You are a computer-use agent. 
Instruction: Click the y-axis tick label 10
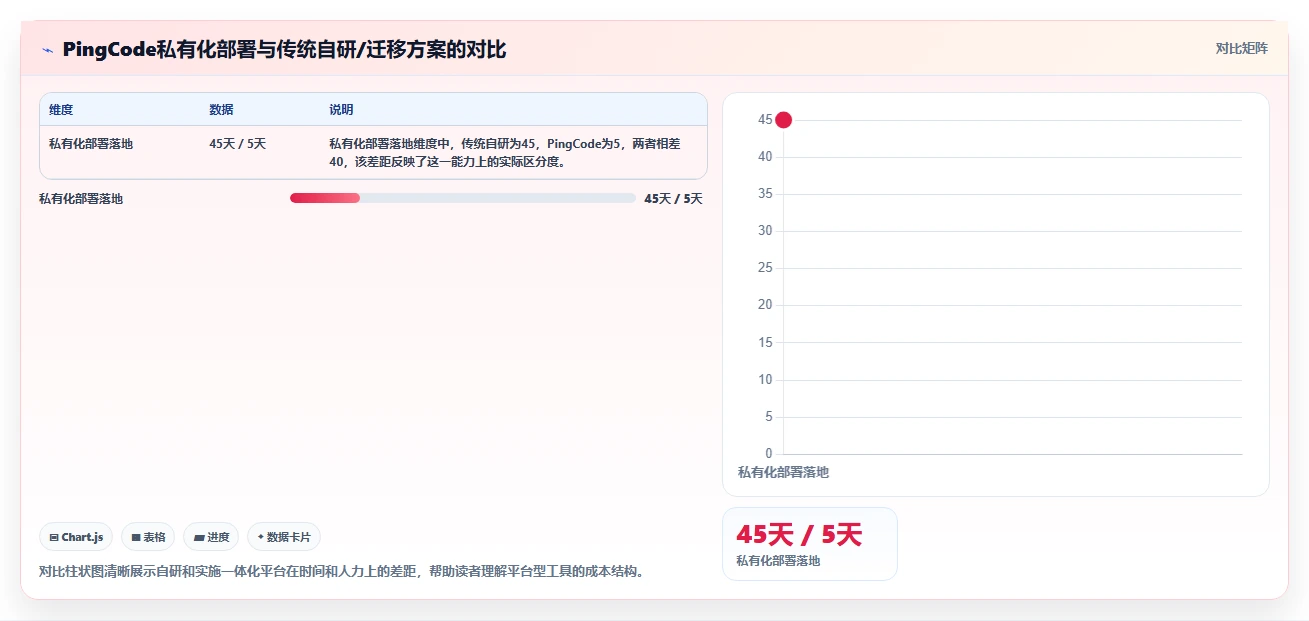pyautogui.click(x=765, y=380)
